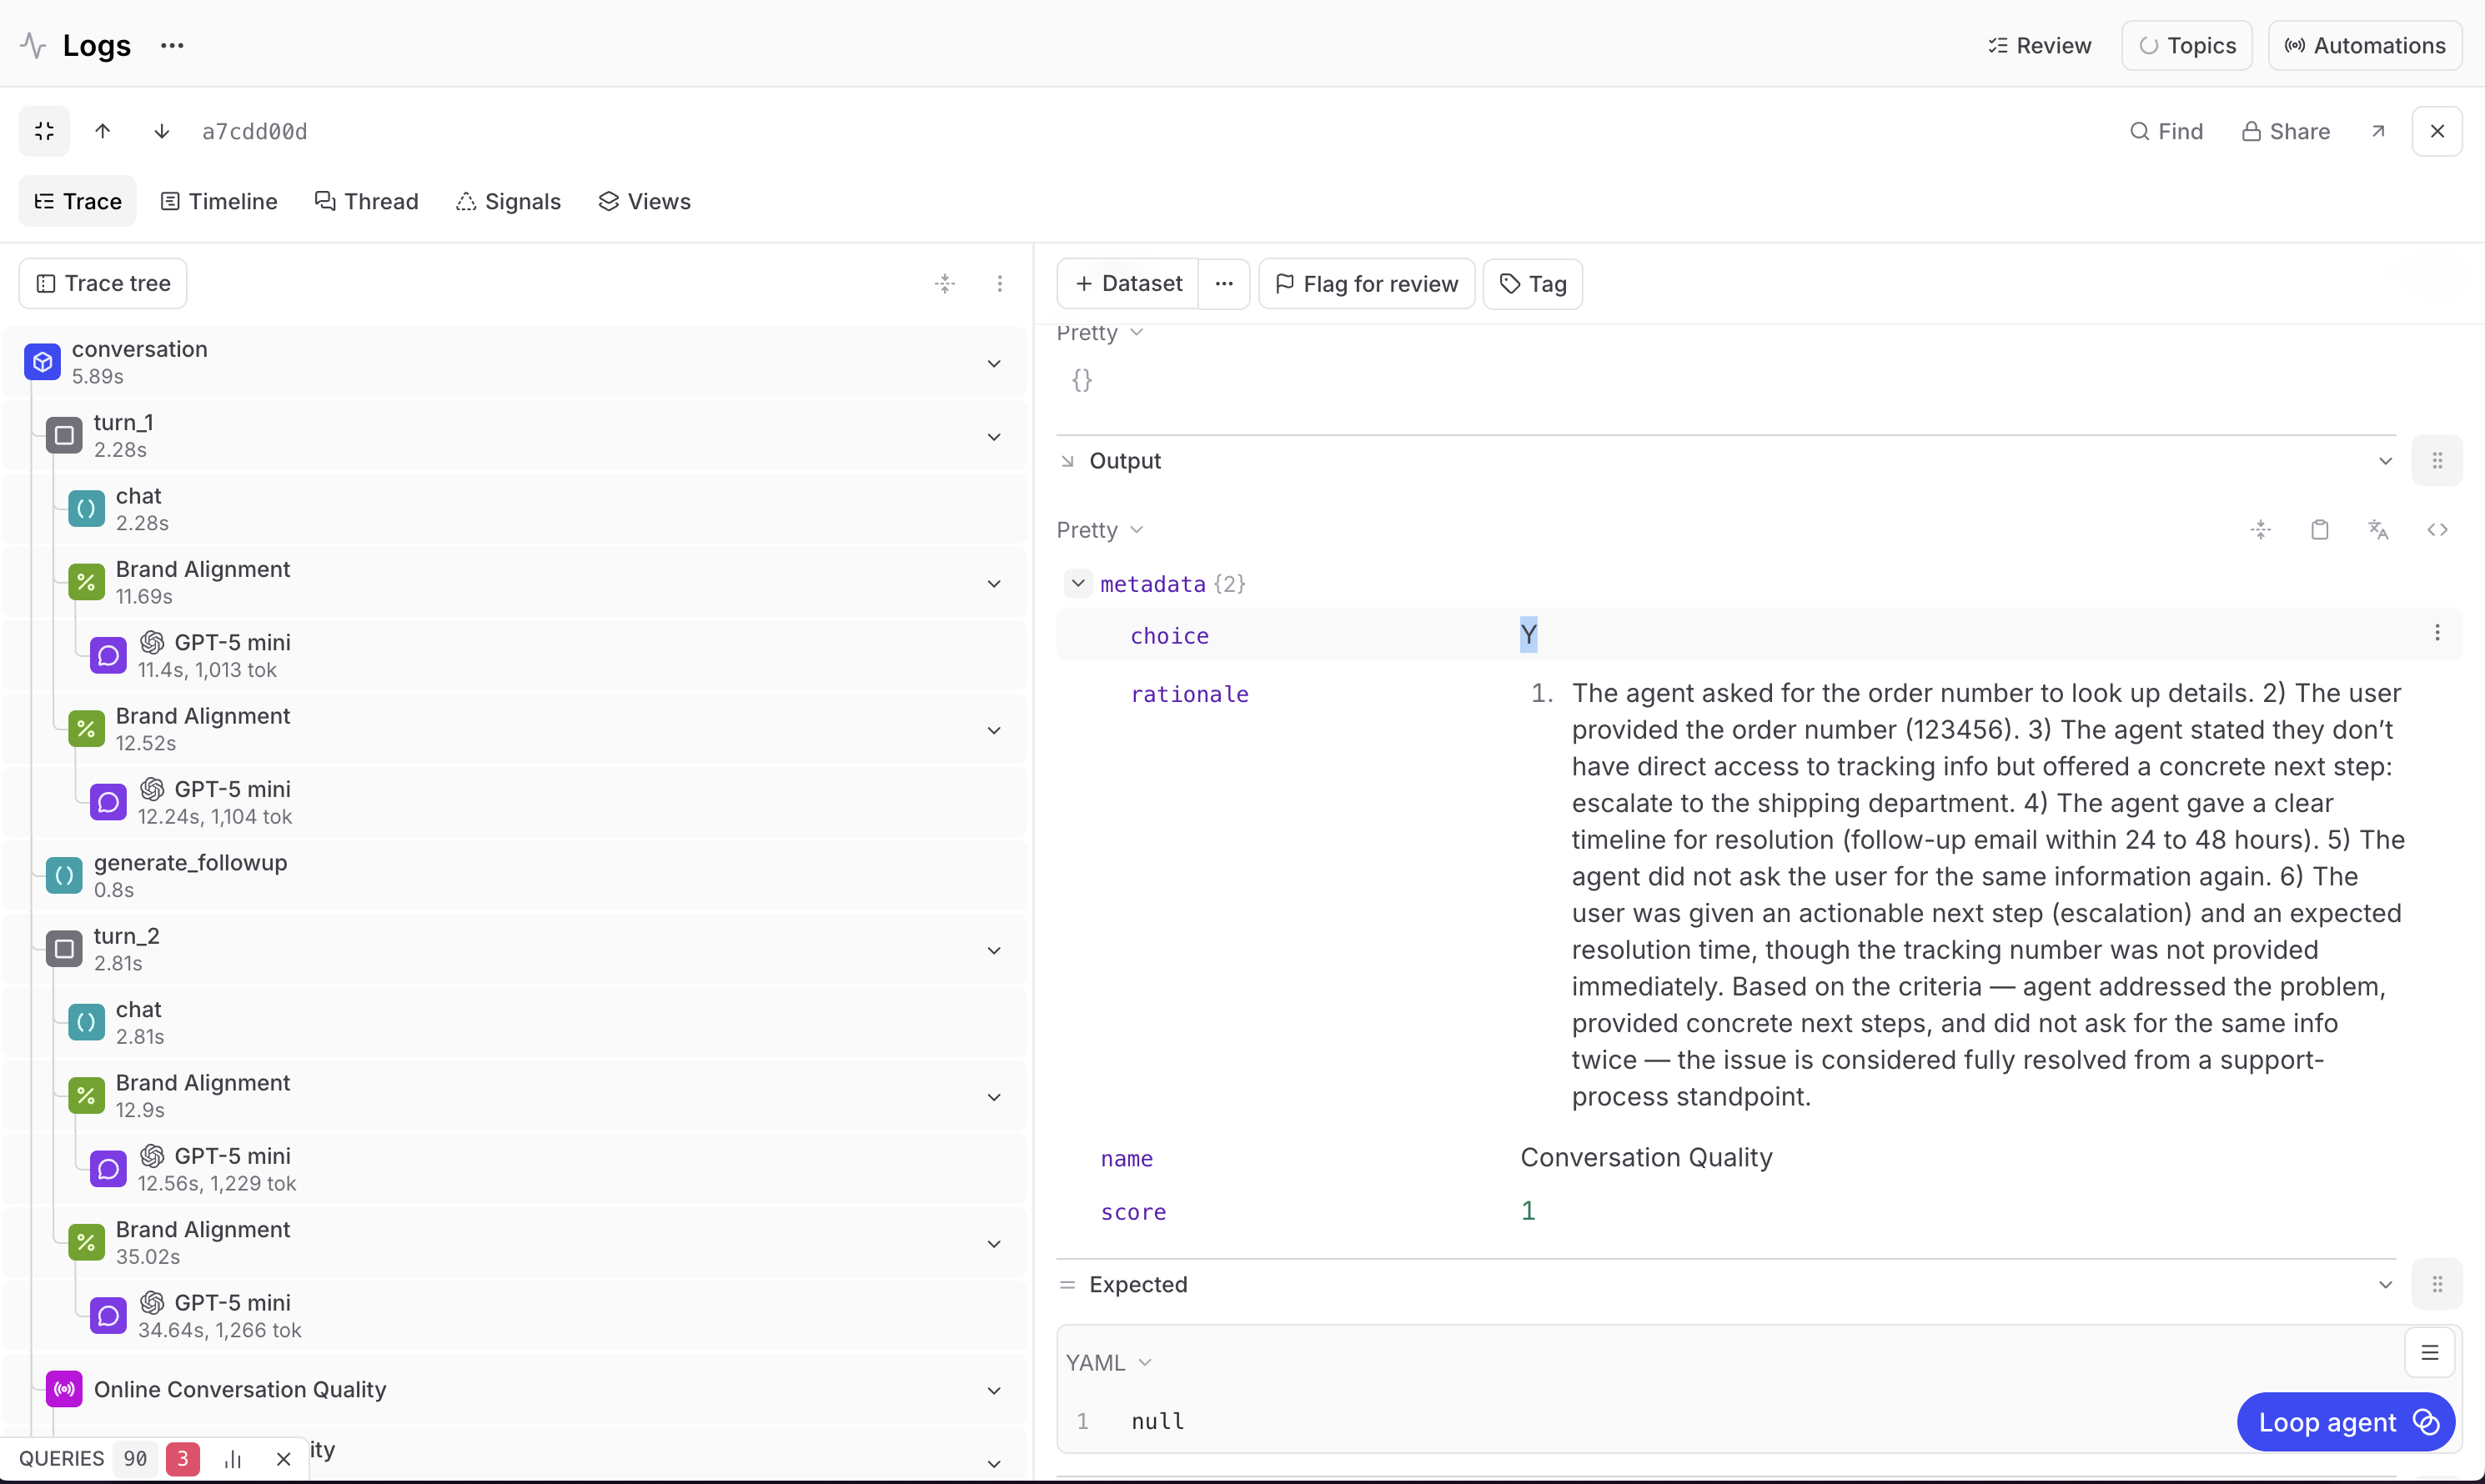Click the translate output icon
The image size is (2485, 1484).
coord(2378,530)
